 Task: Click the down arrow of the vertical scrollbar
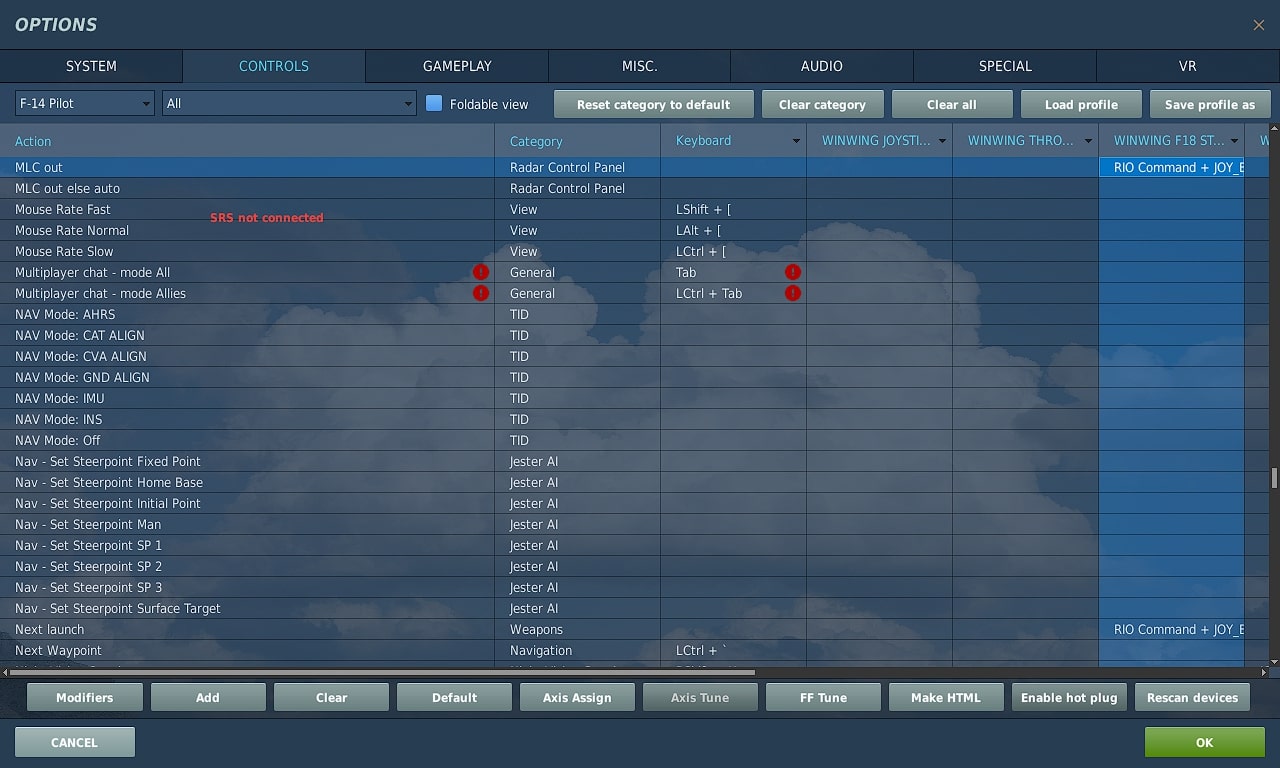click(1274, 661)
